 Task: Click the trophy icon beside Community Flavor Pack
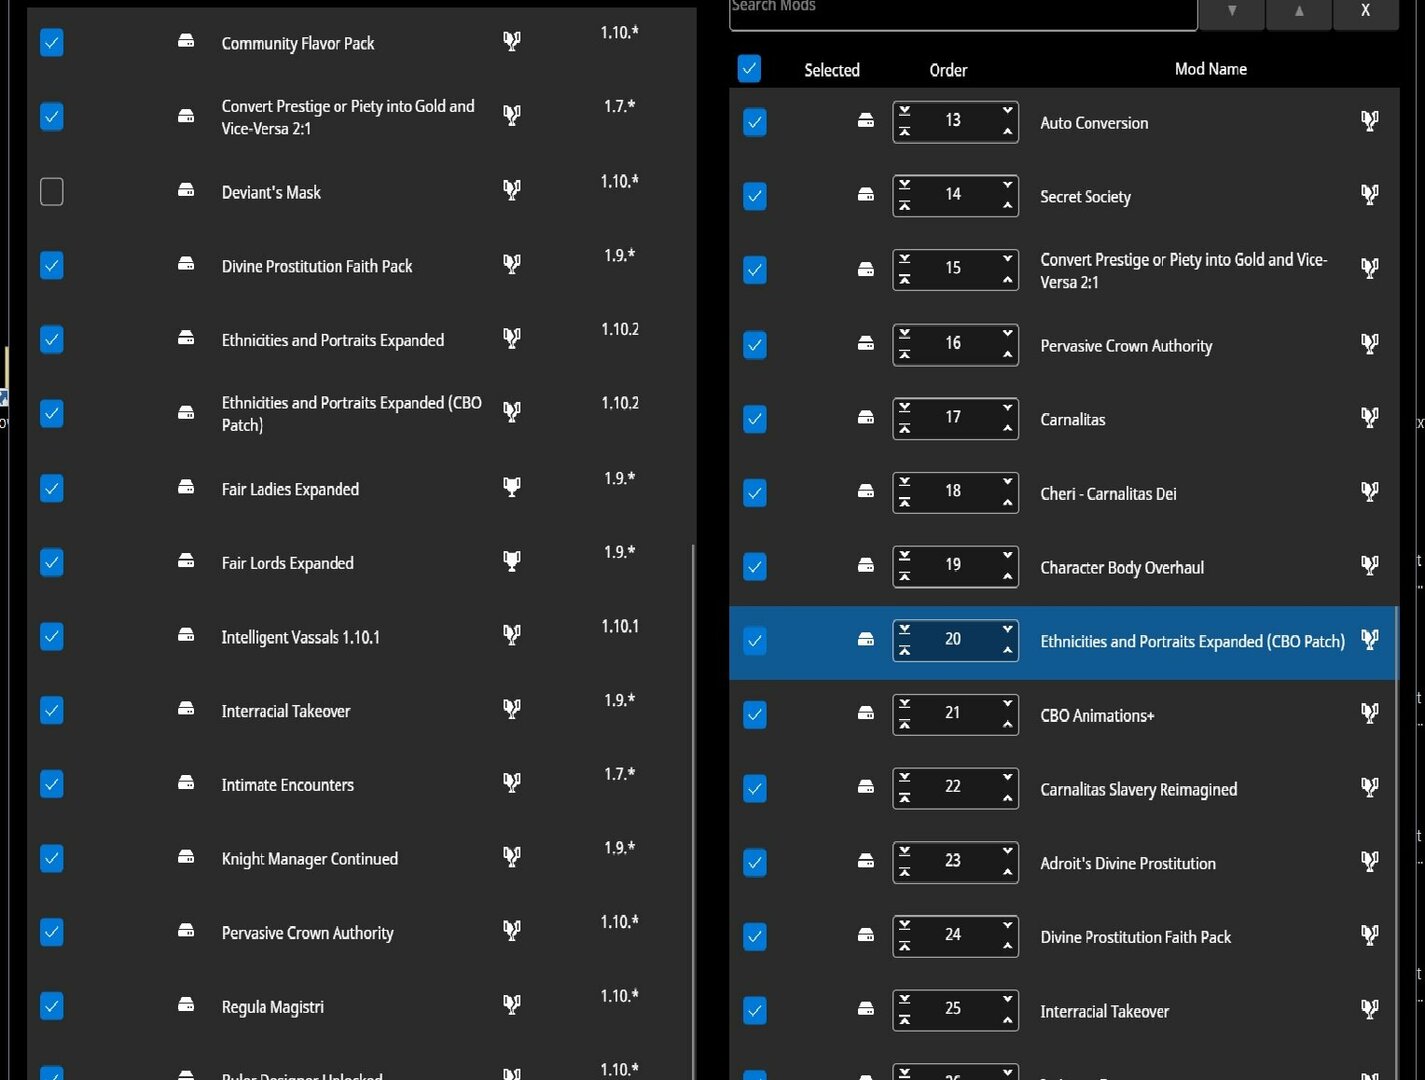pos(511,41)
